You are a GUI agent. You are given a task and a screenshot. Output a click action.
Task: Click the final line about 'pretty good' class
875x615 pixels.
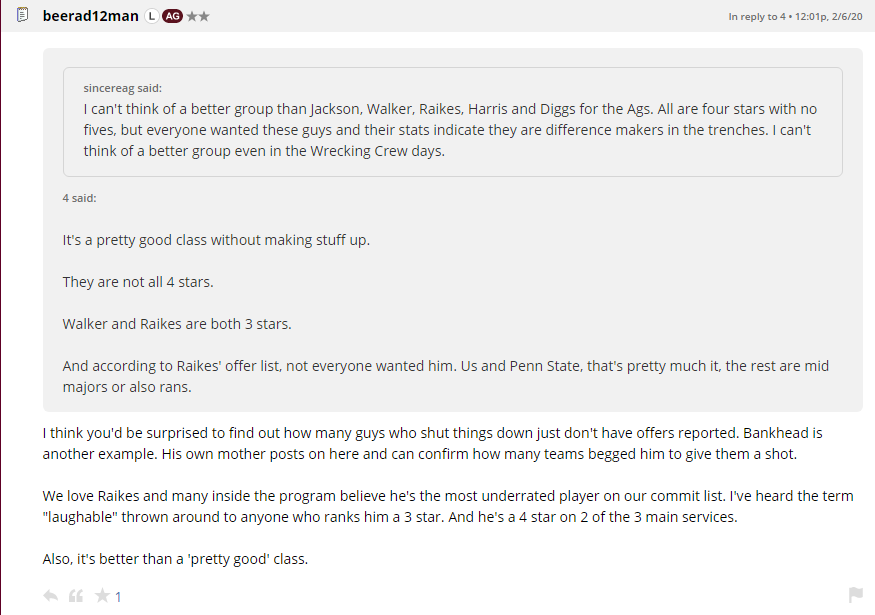click(x=175, y=559)
